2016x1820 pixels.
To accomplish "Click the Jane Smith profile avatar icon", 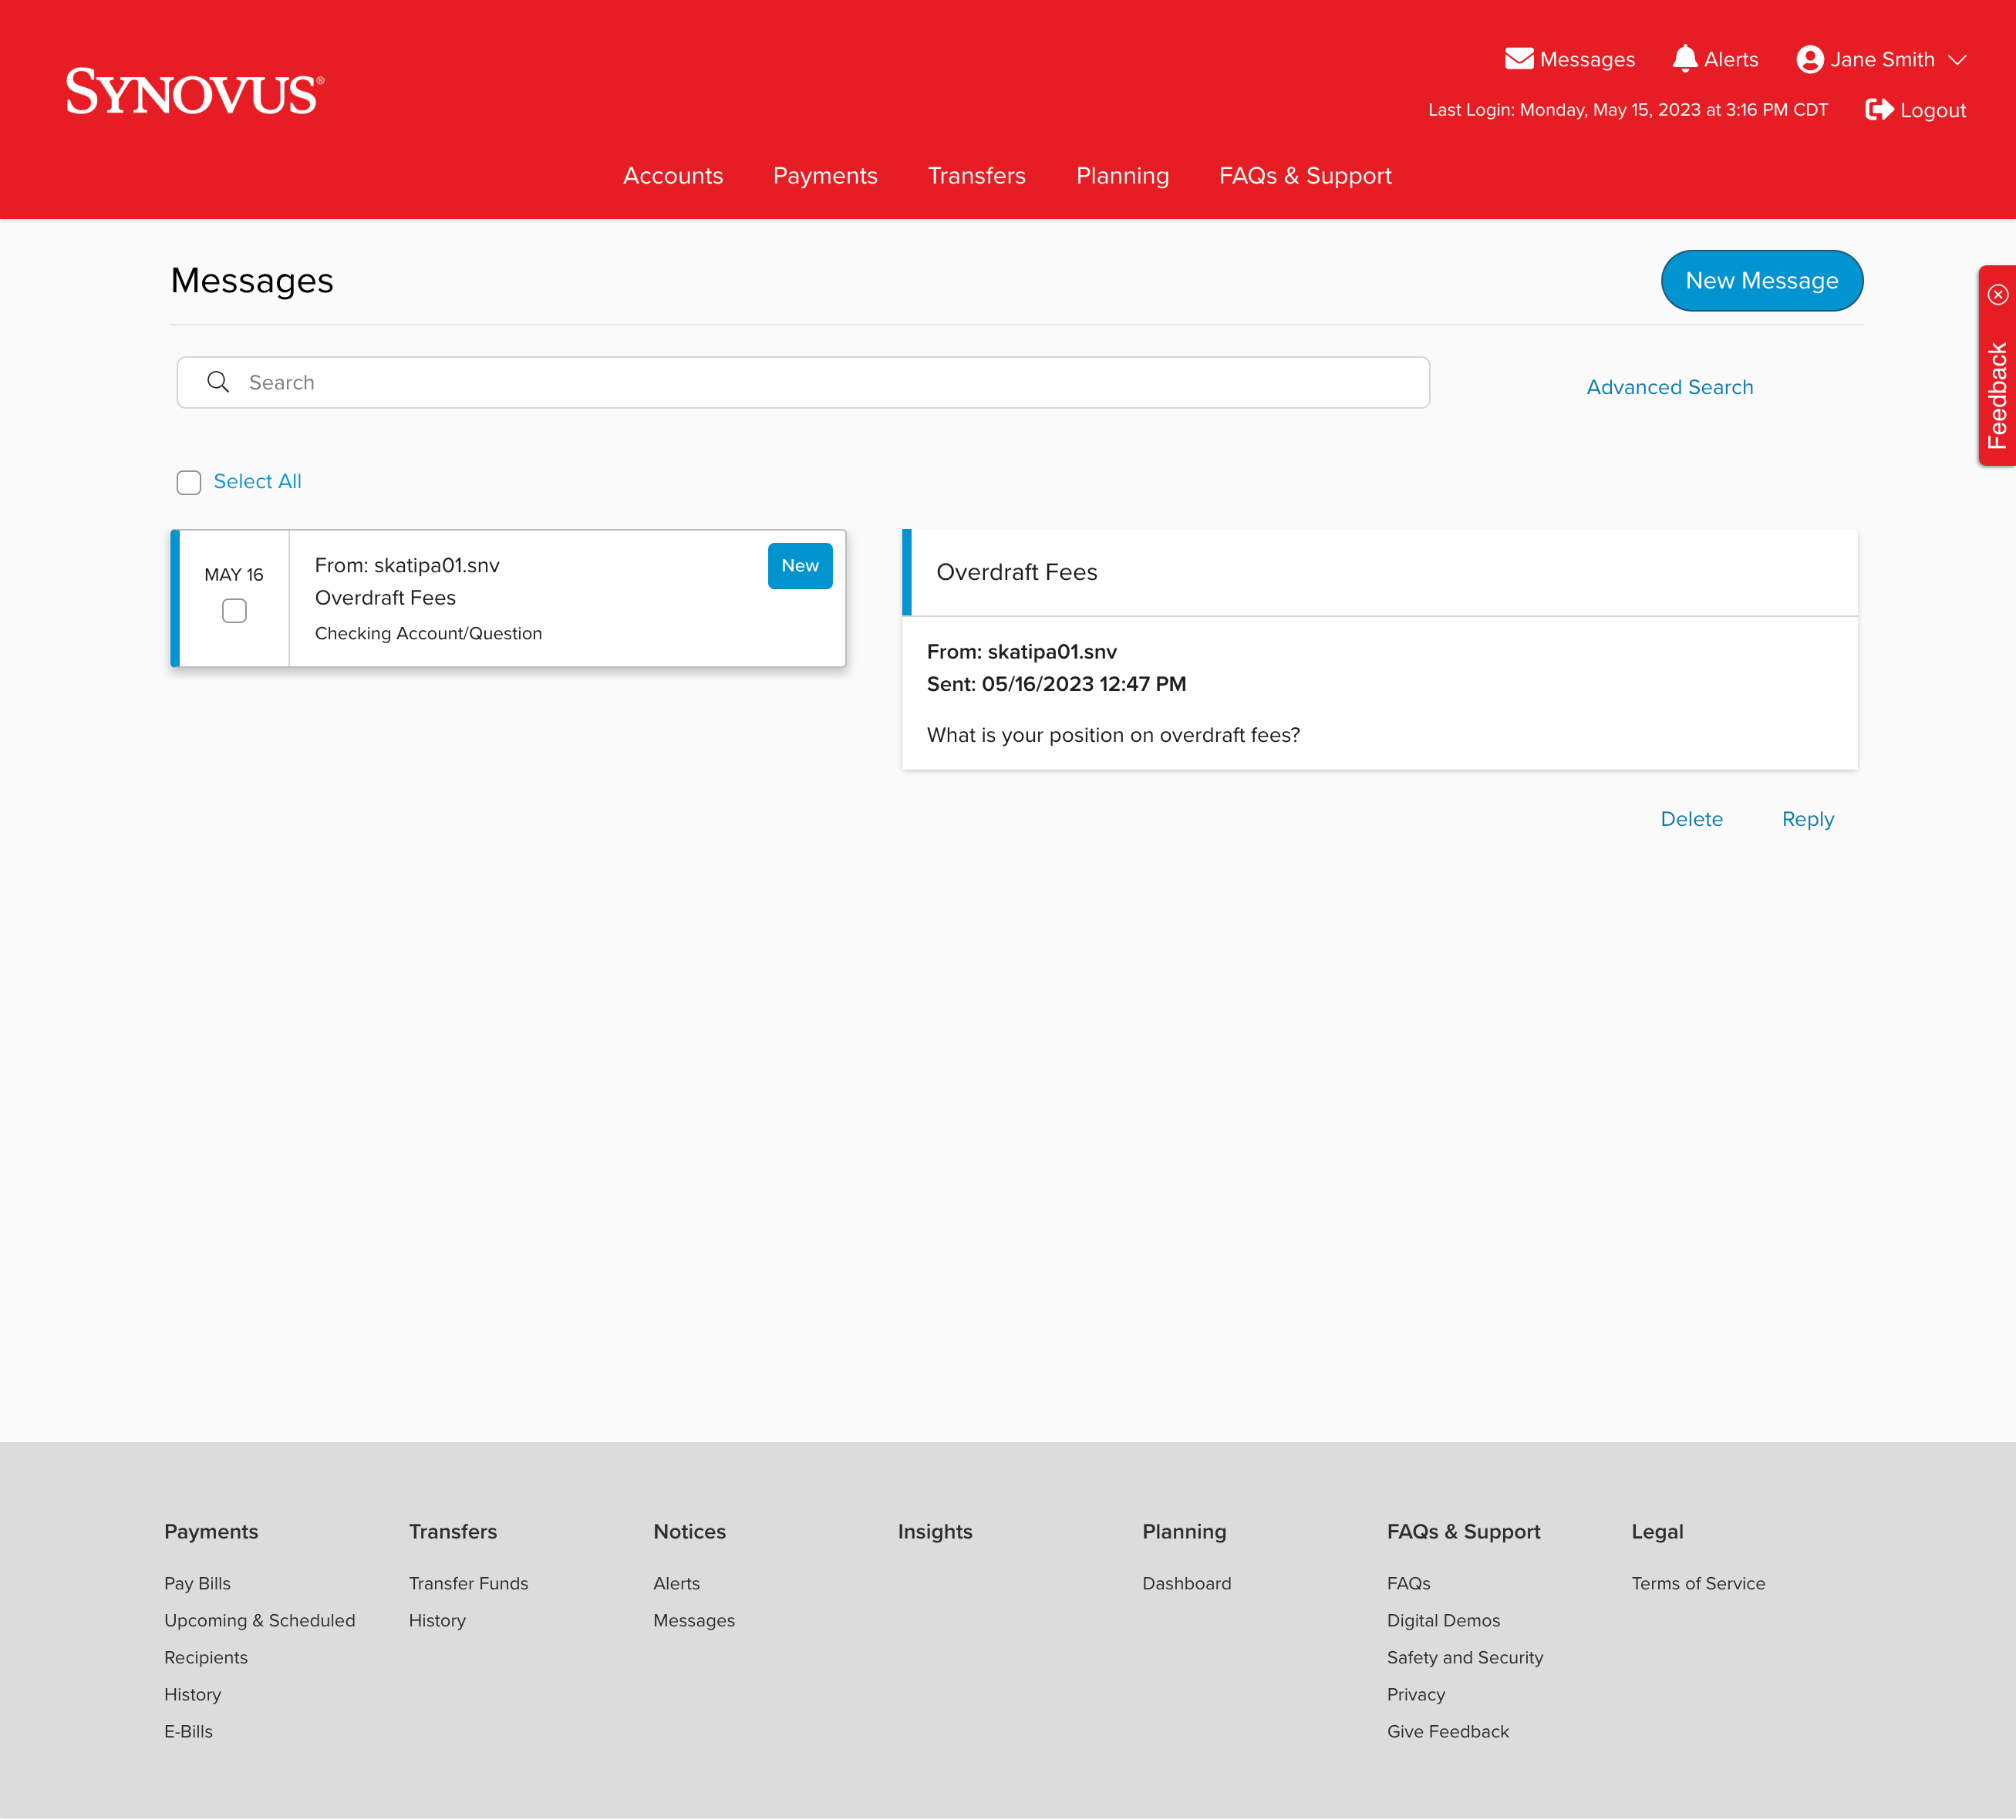I will click(x=1809, y=59).
